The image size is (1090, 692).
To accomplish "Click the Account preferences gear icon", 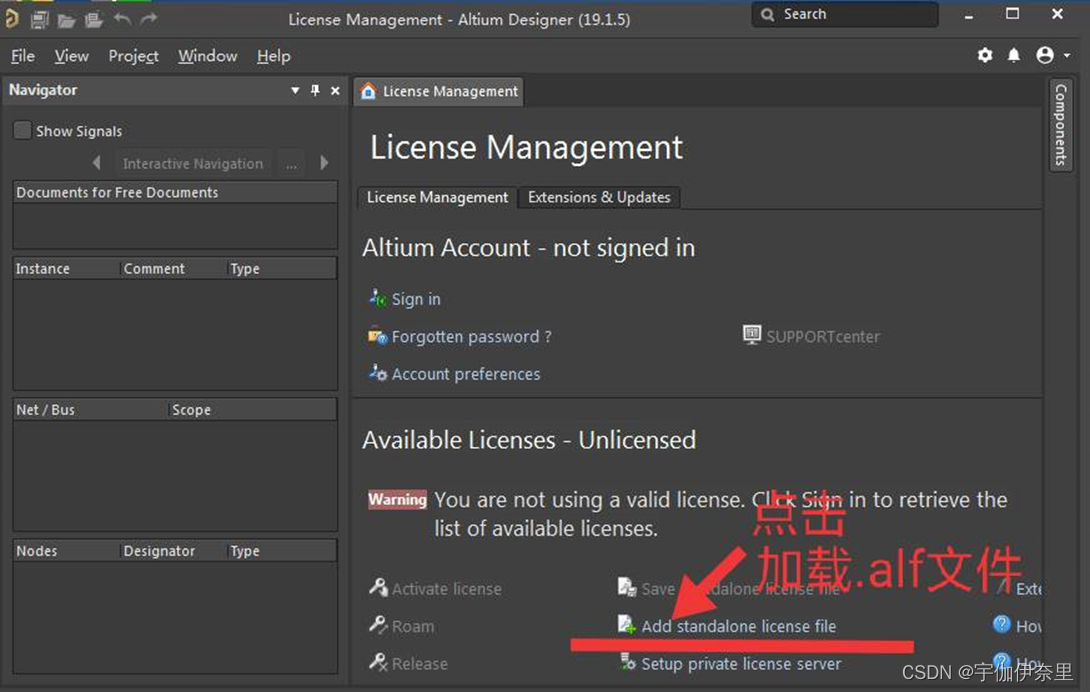I will (377, 373).
